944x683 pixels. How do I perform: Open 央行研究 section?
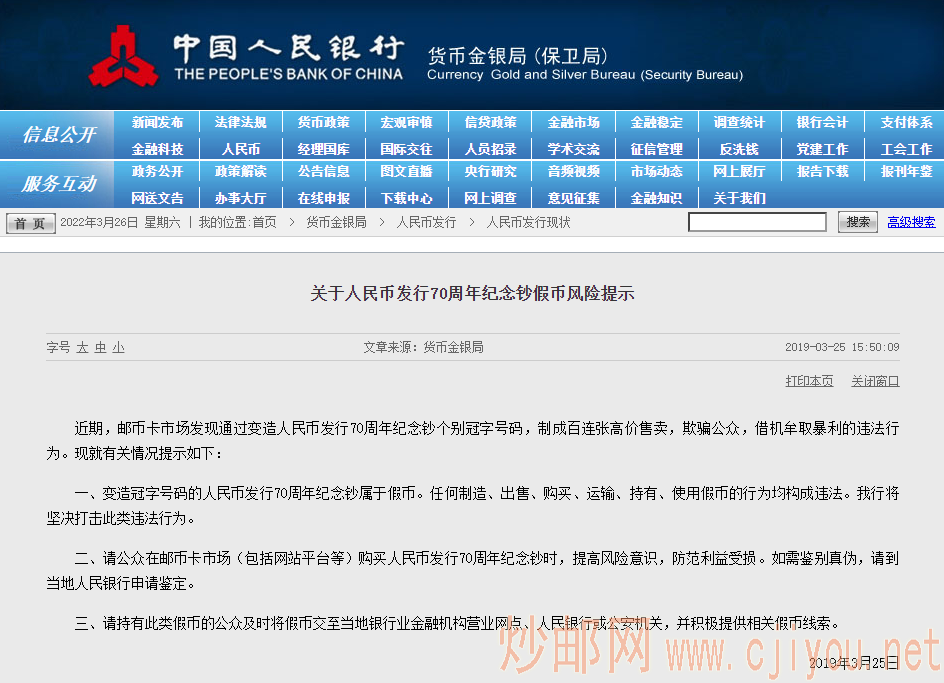coord(490,171)
